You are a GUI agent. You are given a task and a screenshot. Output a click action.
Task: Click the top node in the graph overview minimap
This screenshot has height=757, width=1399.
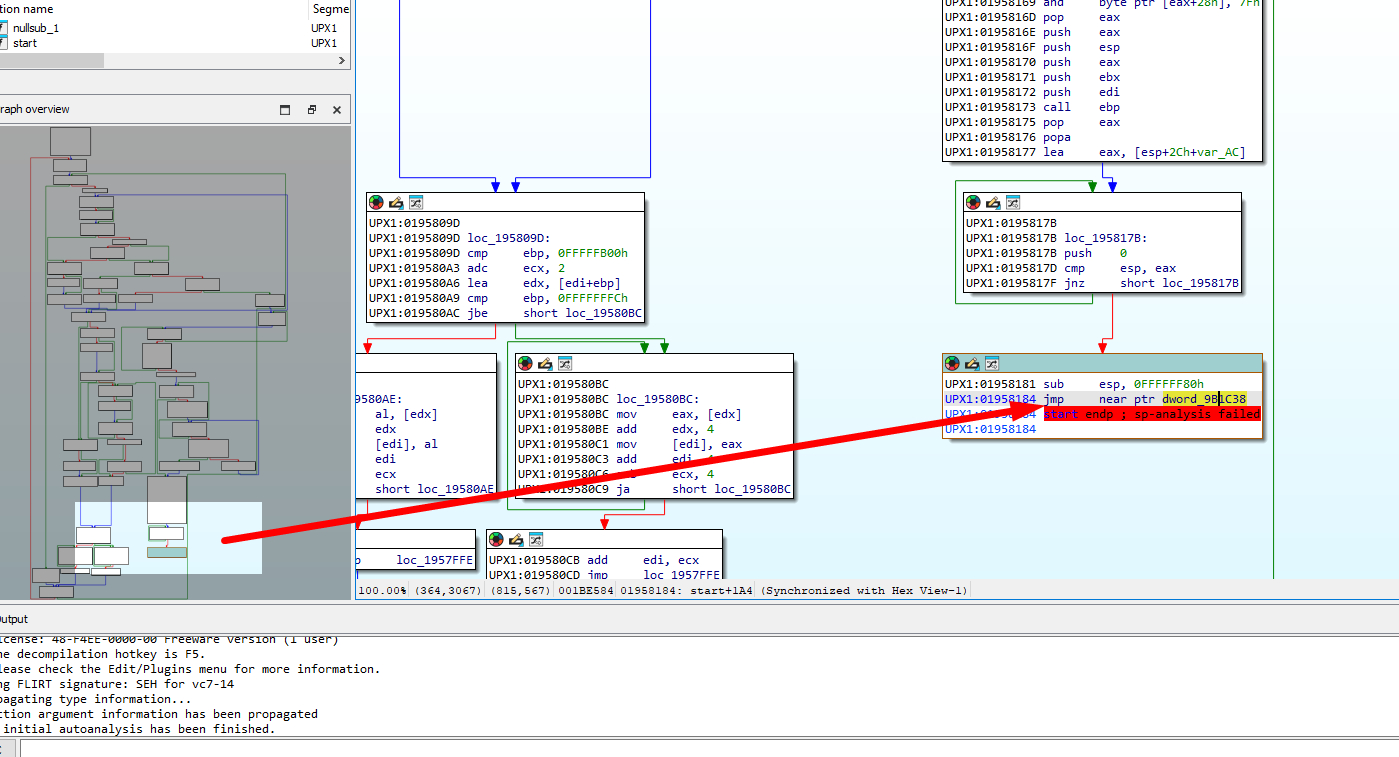coord(70,142)
